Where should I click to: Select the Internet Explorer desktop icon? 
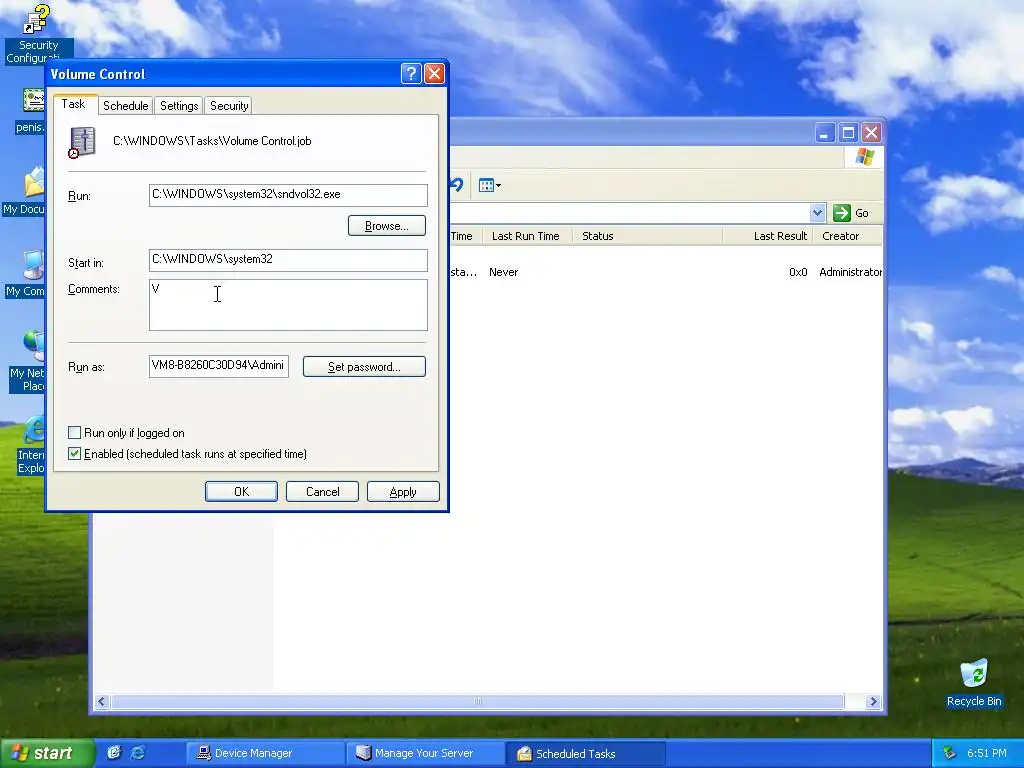(x=31, y=444)
